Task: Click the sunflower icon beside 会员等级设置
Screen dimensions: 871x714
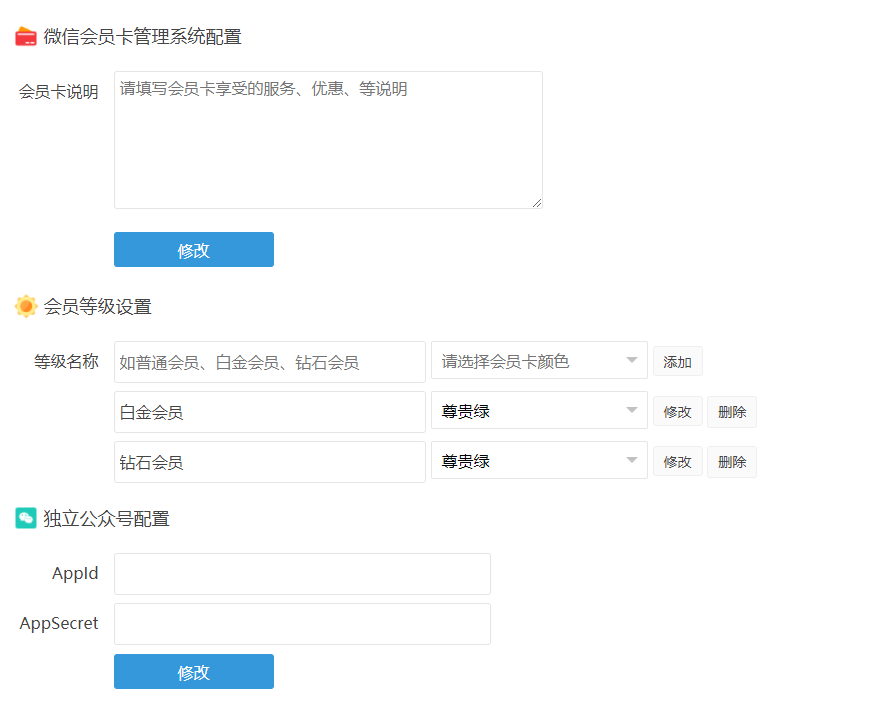Action: [26, 306]
